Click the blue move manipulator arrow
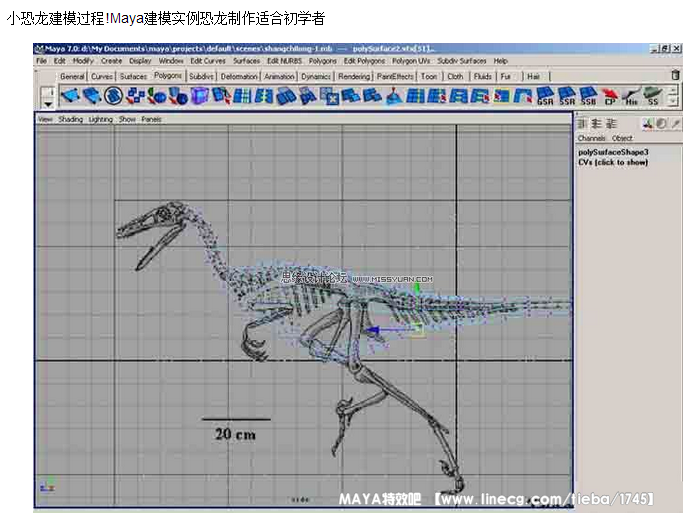This screenshot has width=688, height=516. [x=374, y=330]
